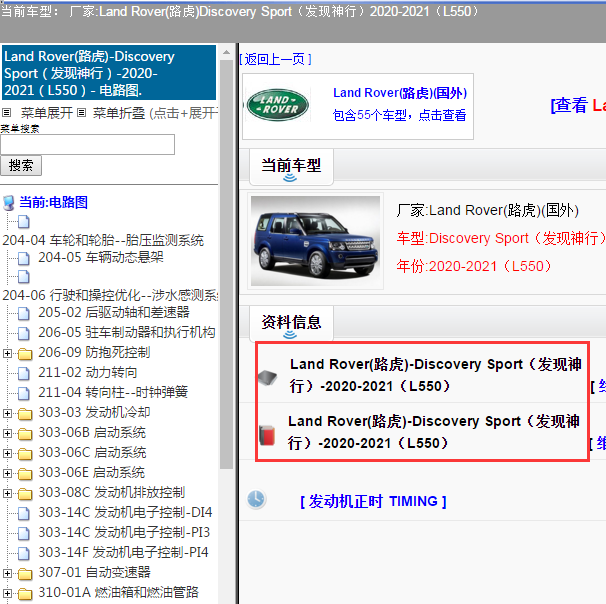Click folder icon for 310-01A 燃油箱和燃油管路
Viewport: 606px width, 604px height.
click(25, 594)
